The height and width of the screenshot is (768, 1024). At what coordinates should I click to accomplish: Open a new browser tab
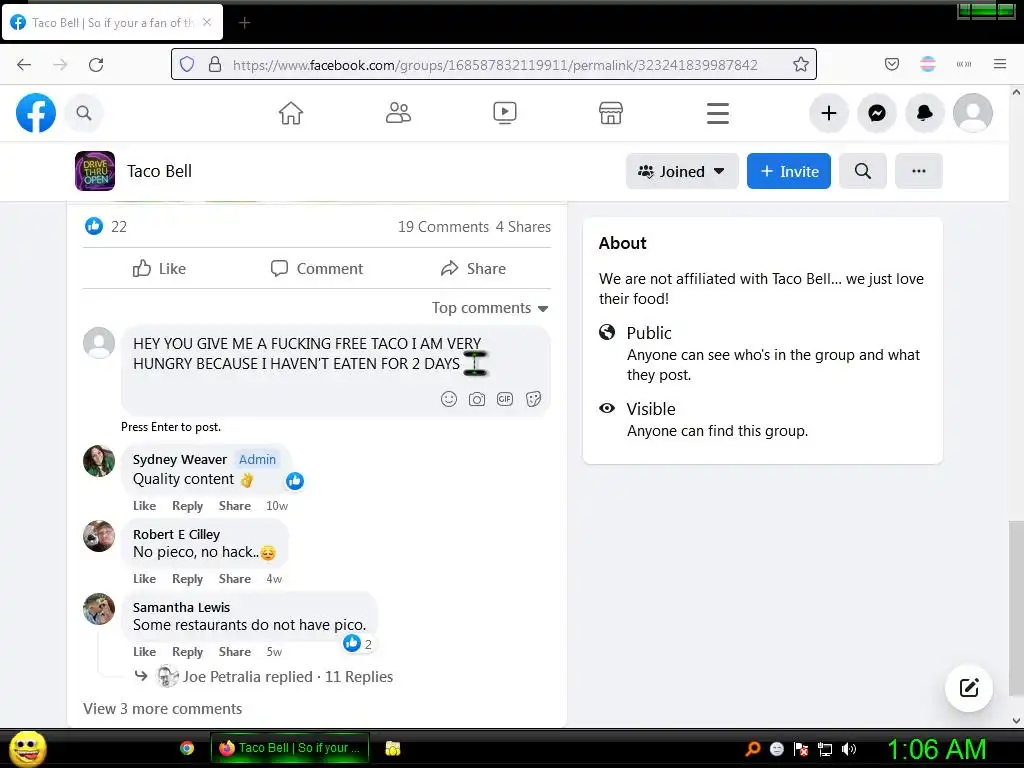point(244,23)
